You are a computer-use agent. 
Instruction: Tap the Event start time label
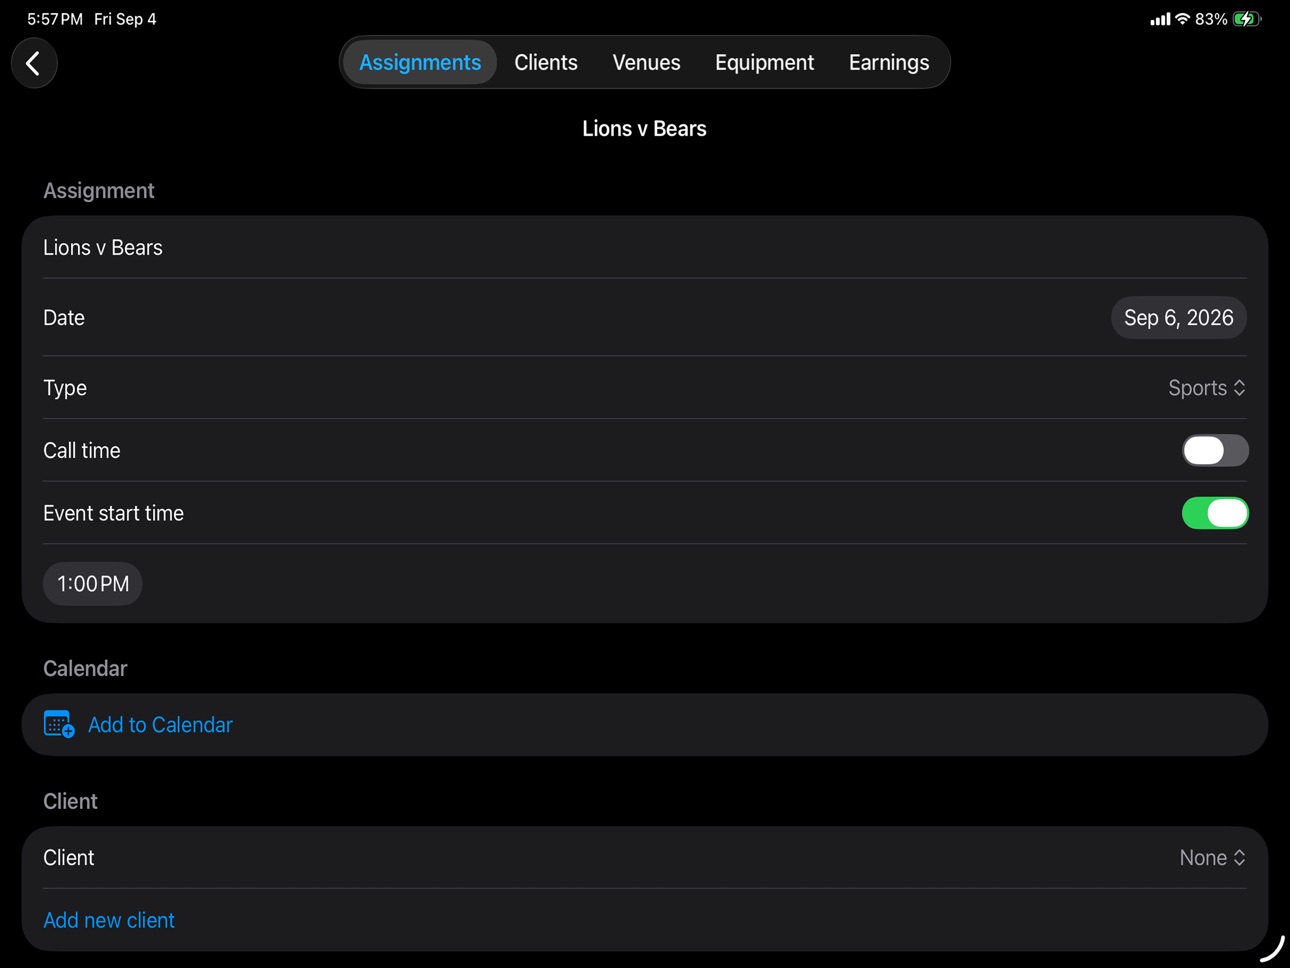click(x=113, y=513)
